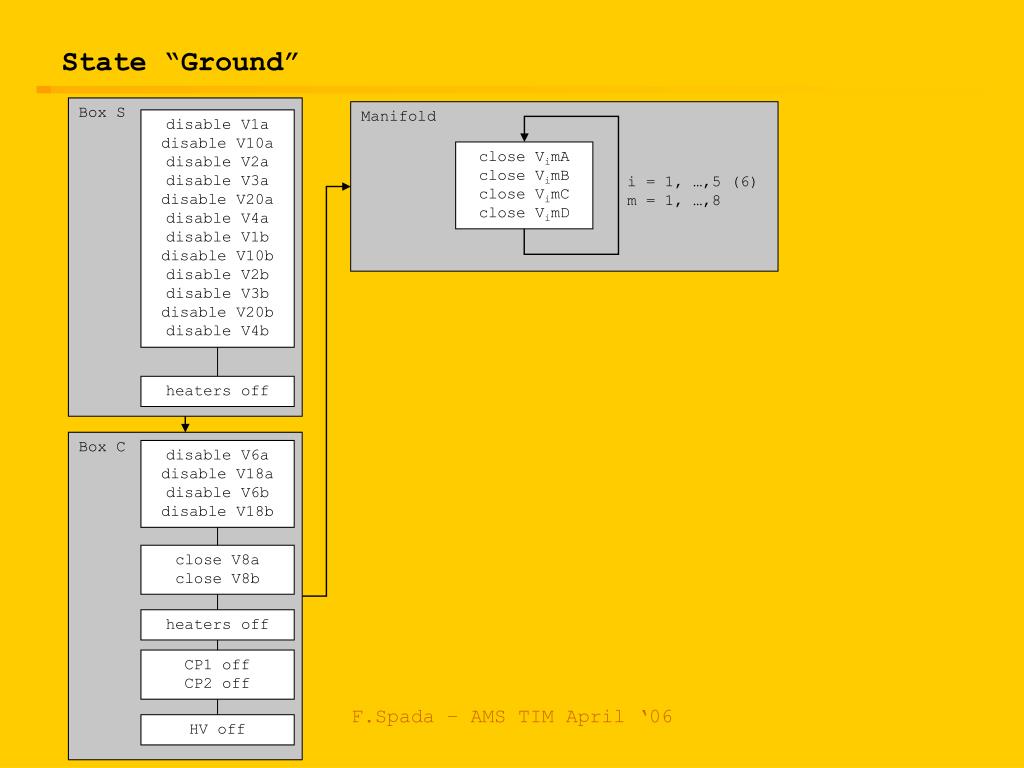1024x768 pixels.
Task: Select the index range "i = 1, …,5 (6)"
Action: (x=692, y=182)
